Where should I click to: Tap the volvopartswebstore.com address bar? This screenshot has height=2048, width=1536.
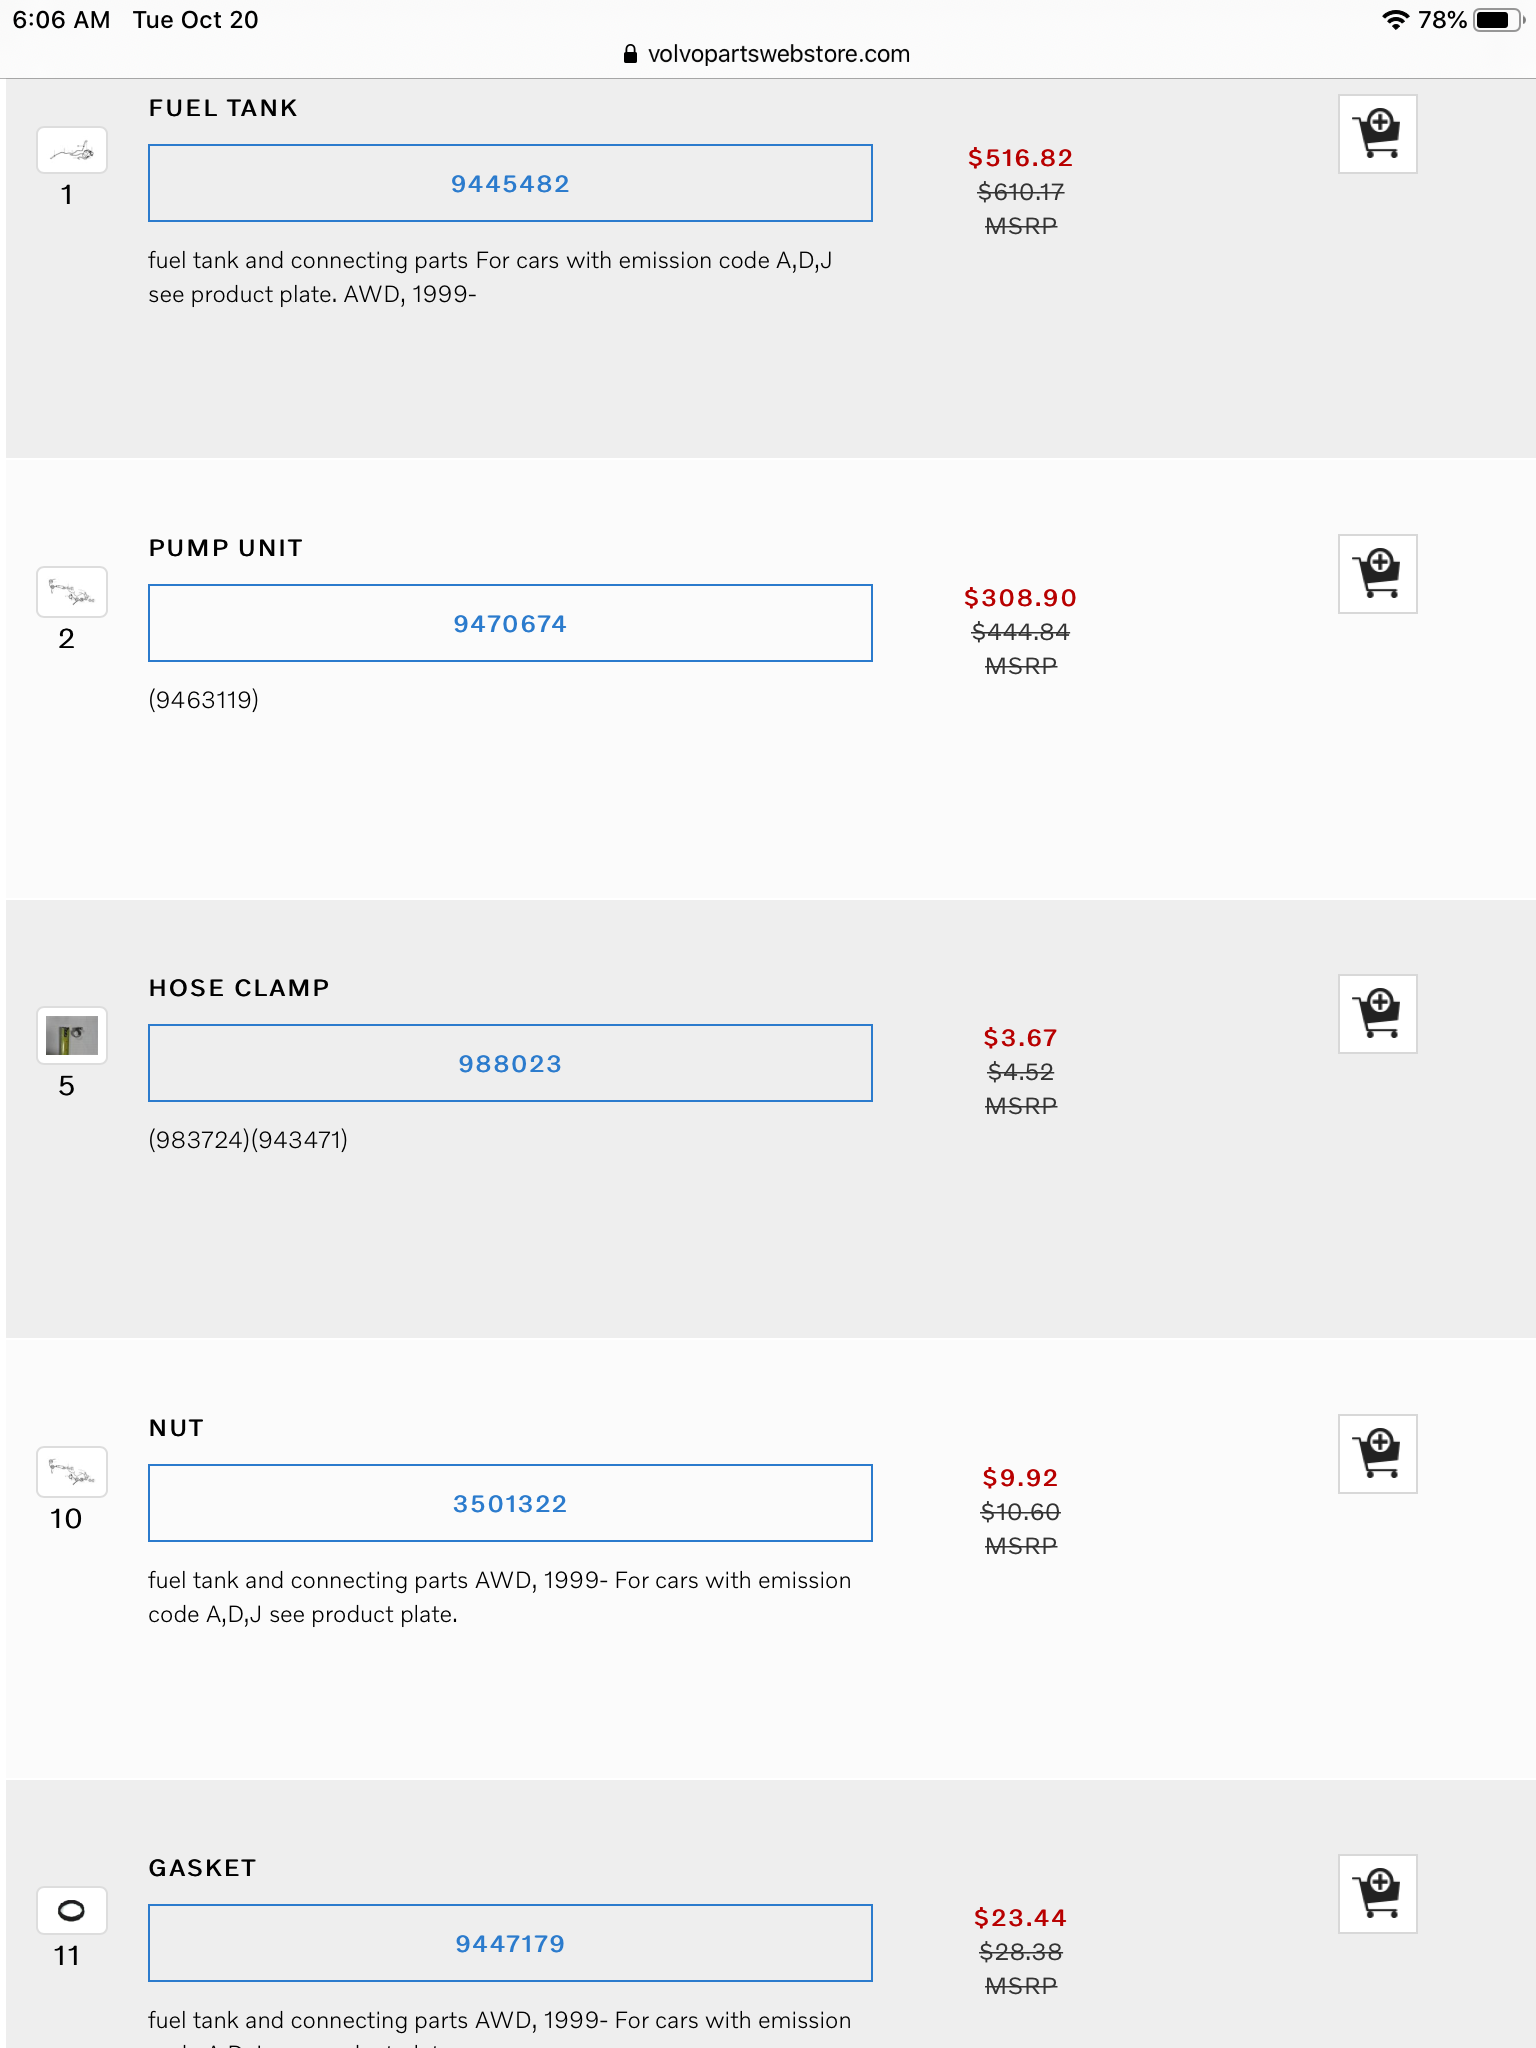(778, 54)
